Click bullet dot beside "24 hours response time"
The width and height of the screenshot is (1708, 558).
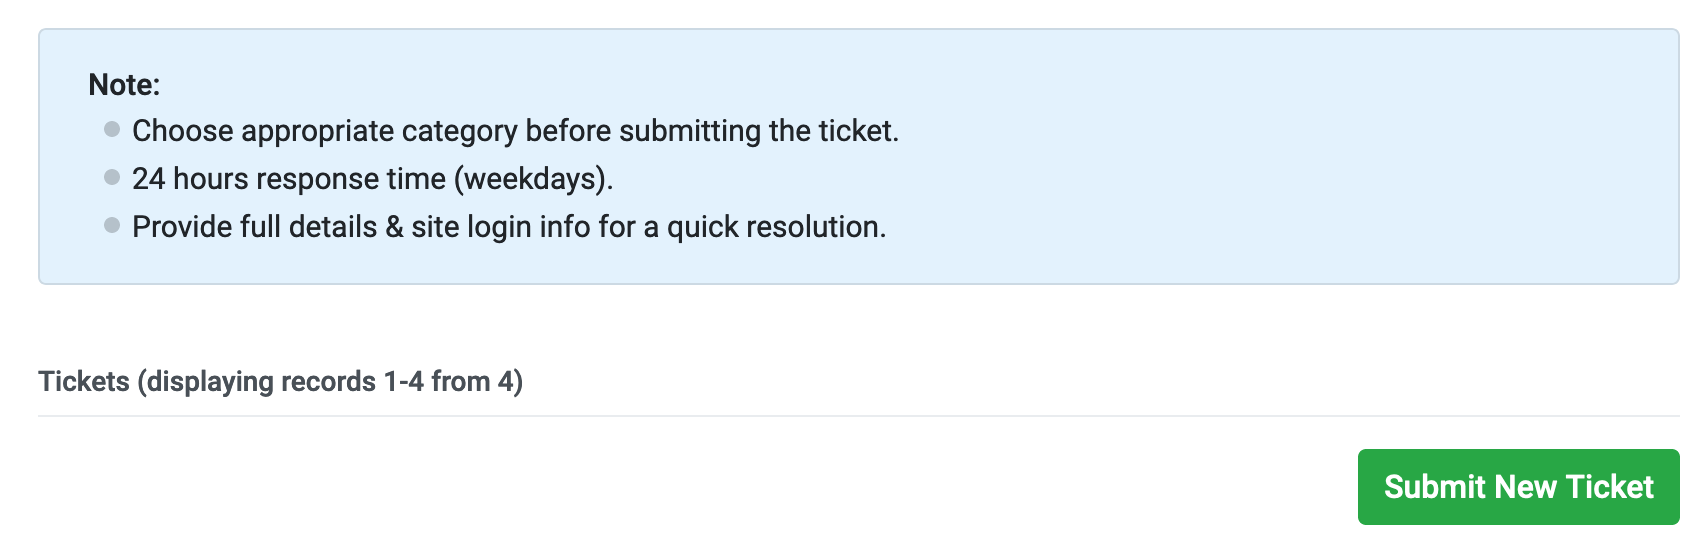click(112, 177)
